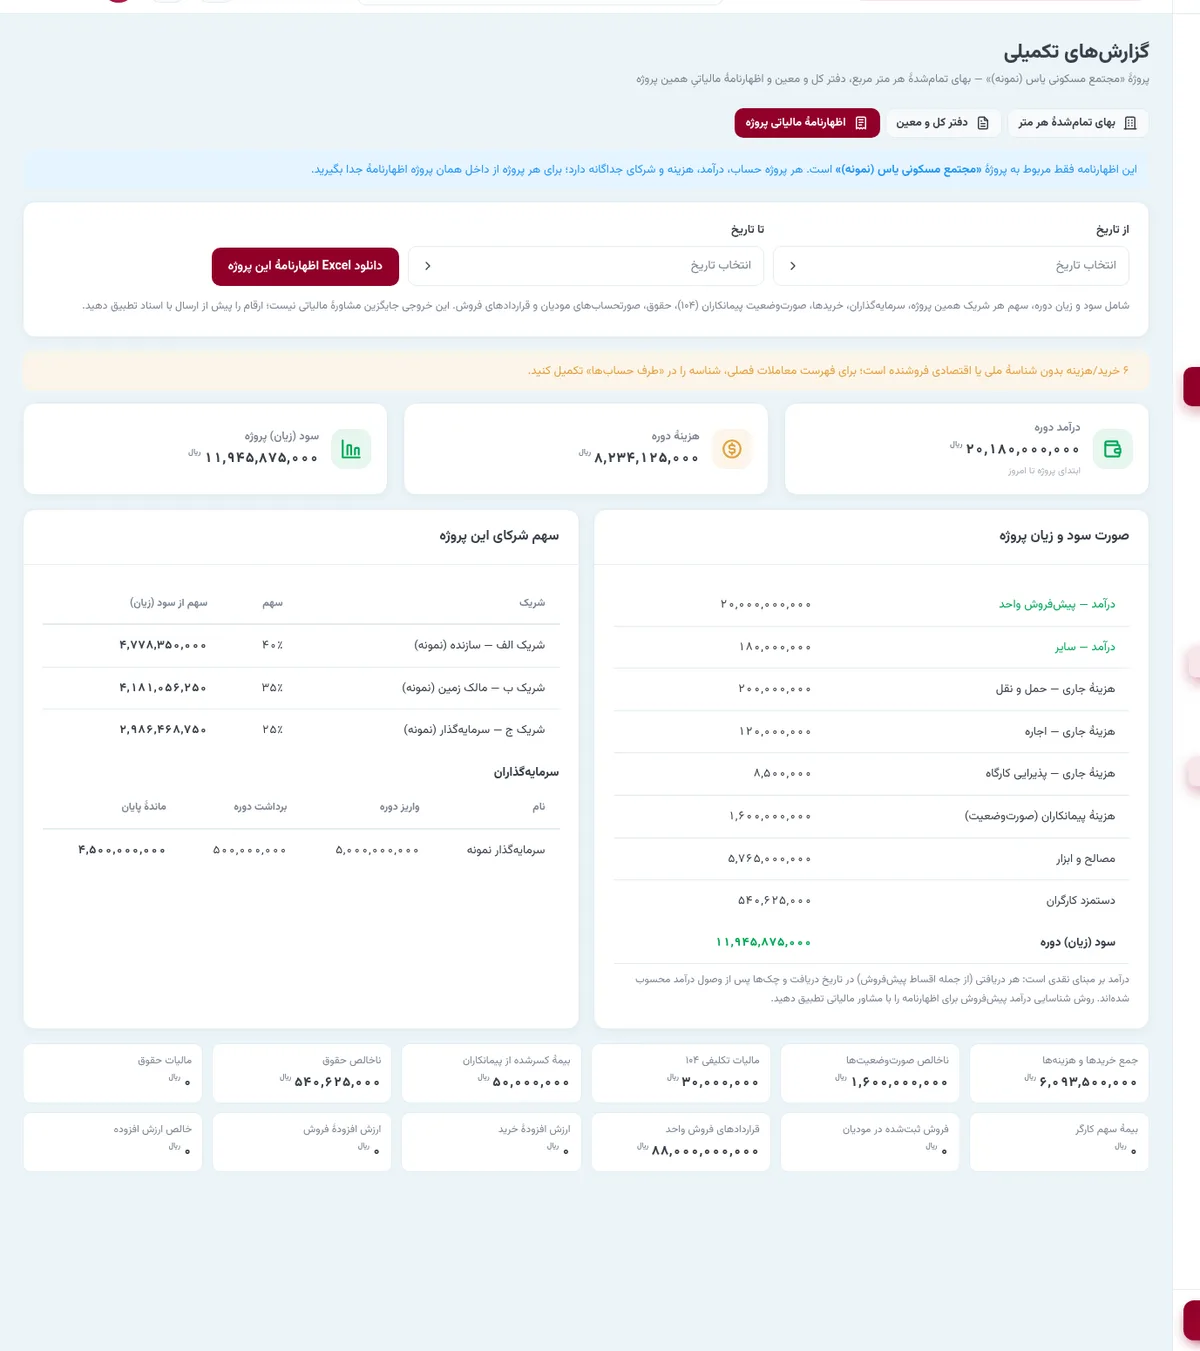Select the row 'هزینهٔ جاری — حمل و نقل'

[871, 689]
